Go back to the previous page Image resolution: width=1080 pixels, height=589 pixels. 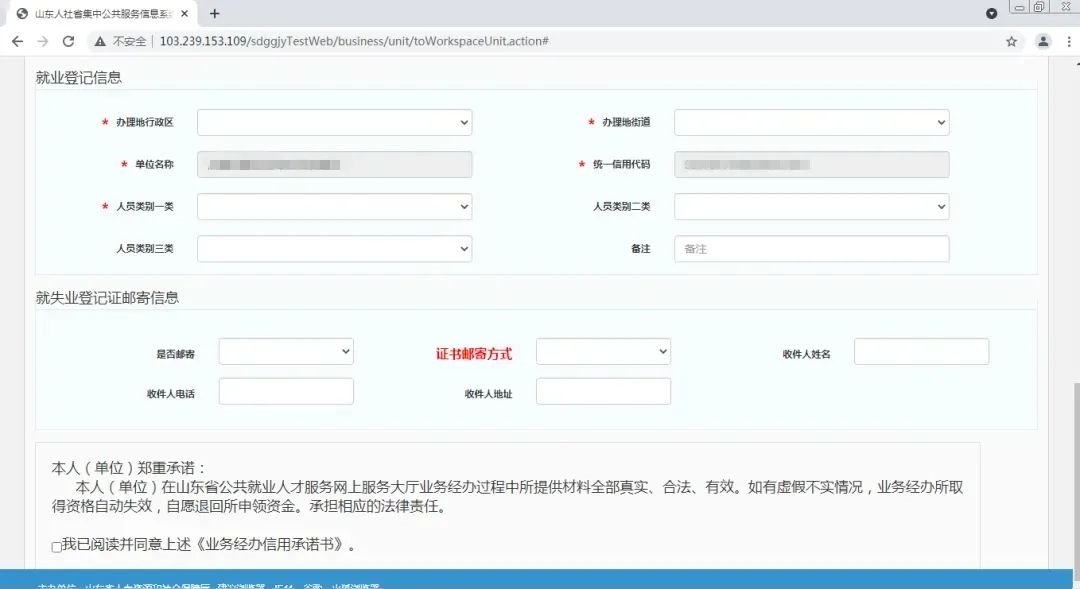[17, 41]
